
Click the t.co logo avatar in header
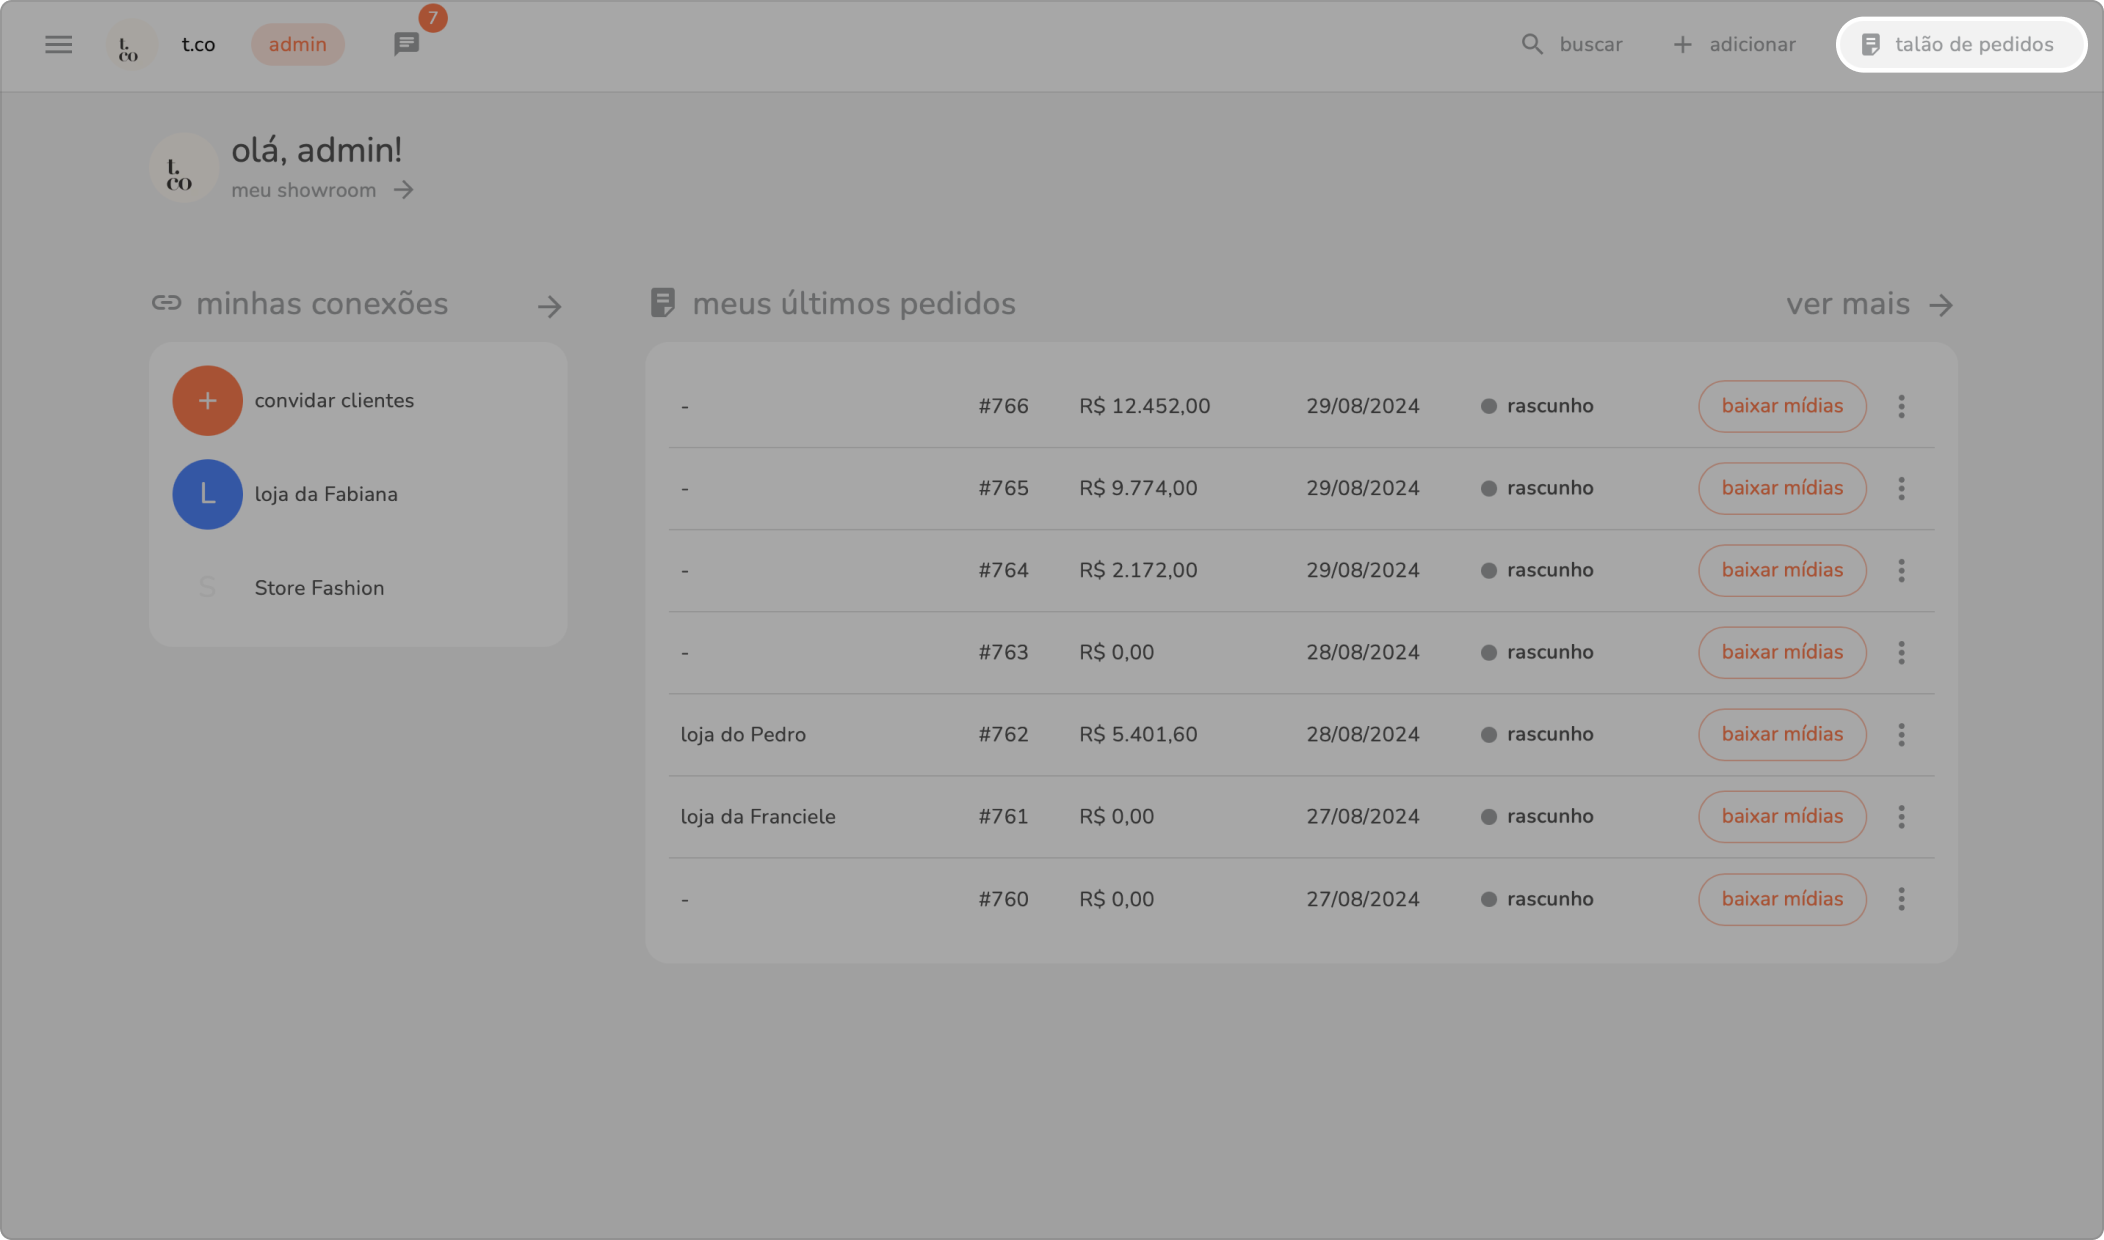click(129, 46)
